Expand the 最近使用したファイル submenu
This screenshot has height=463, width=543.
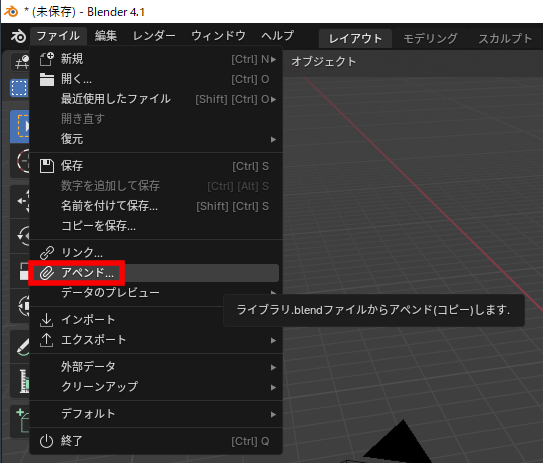[156, 99]
